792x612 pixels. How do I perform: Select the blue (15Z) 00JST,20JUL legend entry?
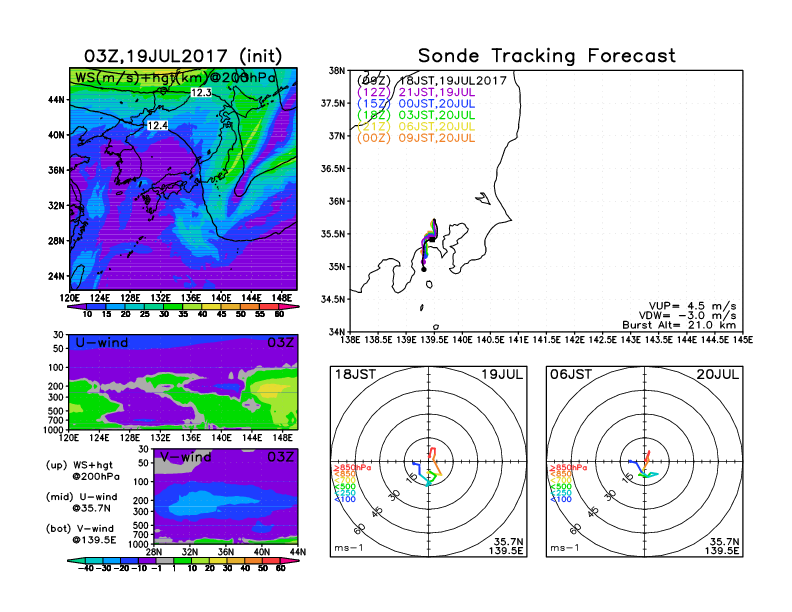pos(416,104)
